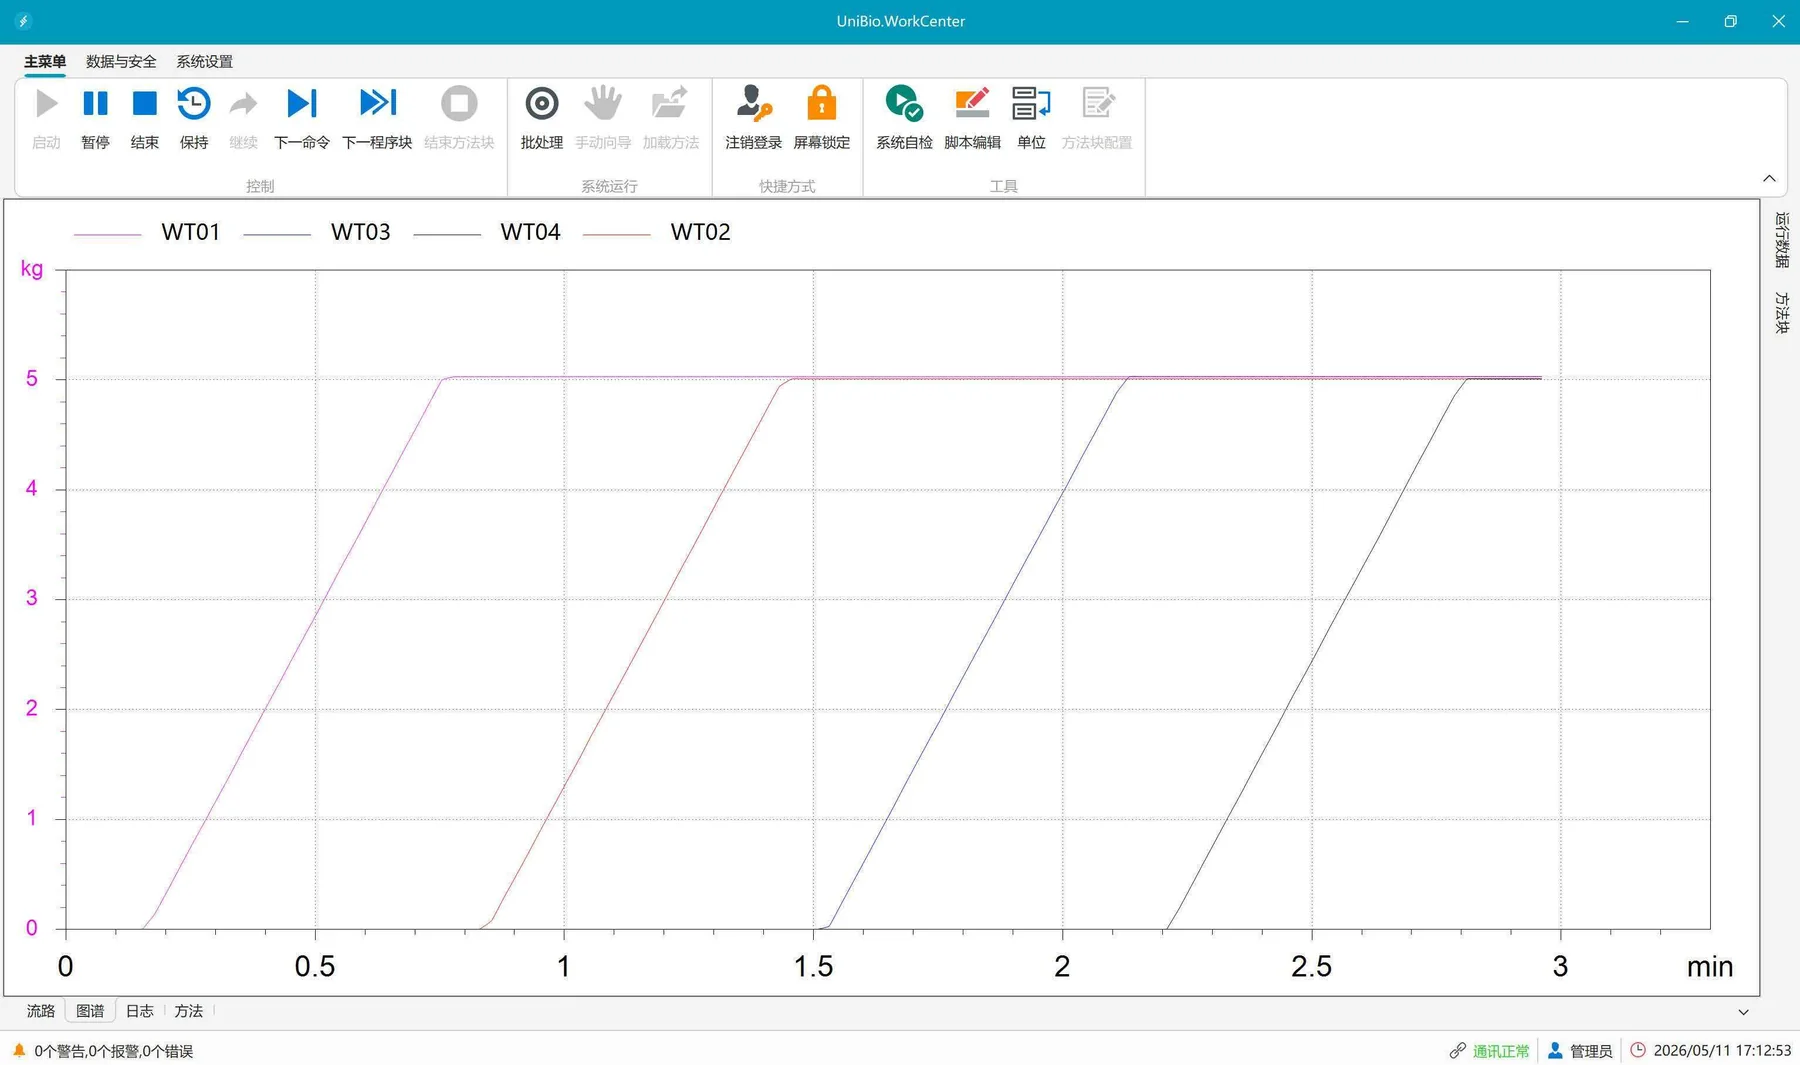The image size is (1800, 1065).
Task: Expand bottom panel with down chevron
Action: coord(1743,1012)
